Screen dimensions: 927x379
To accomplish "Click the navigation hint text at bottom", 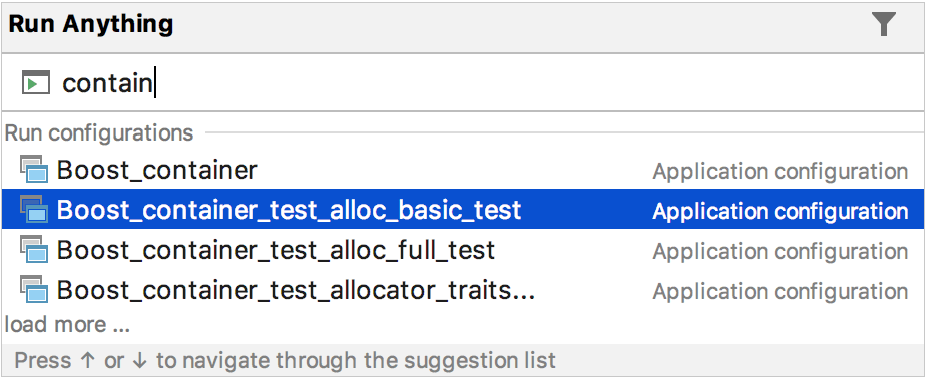I will coord(285,359).
